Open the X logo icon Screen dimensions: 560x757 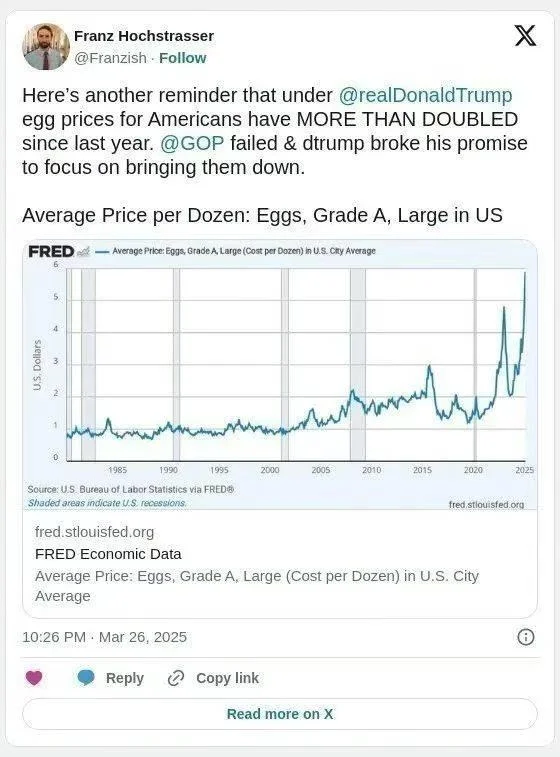coord(525,36)
